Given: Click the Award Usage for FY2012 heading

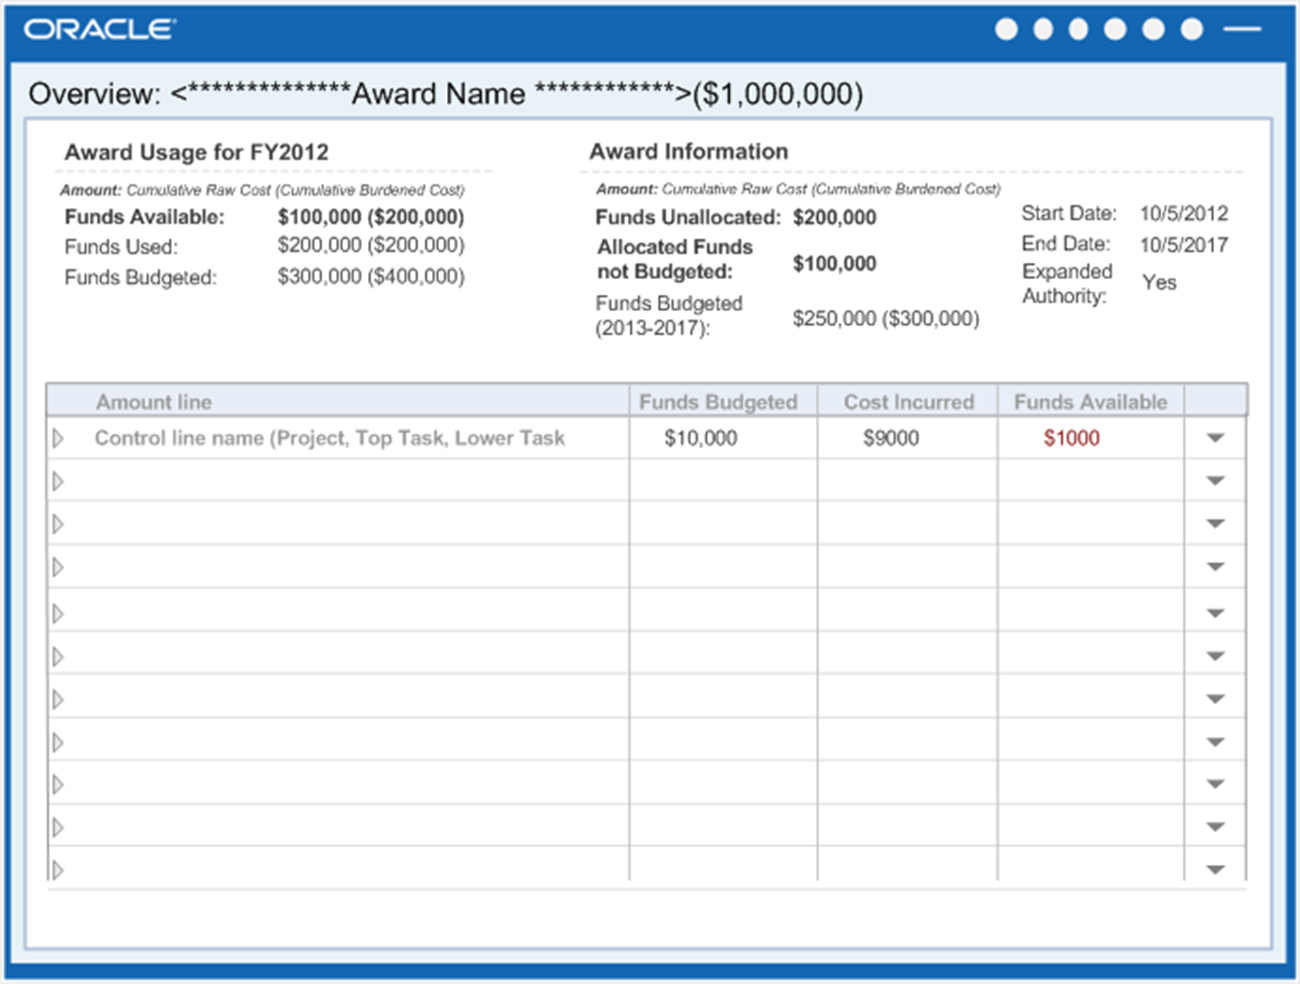Looking at the screenshot, I should [196, 152].
